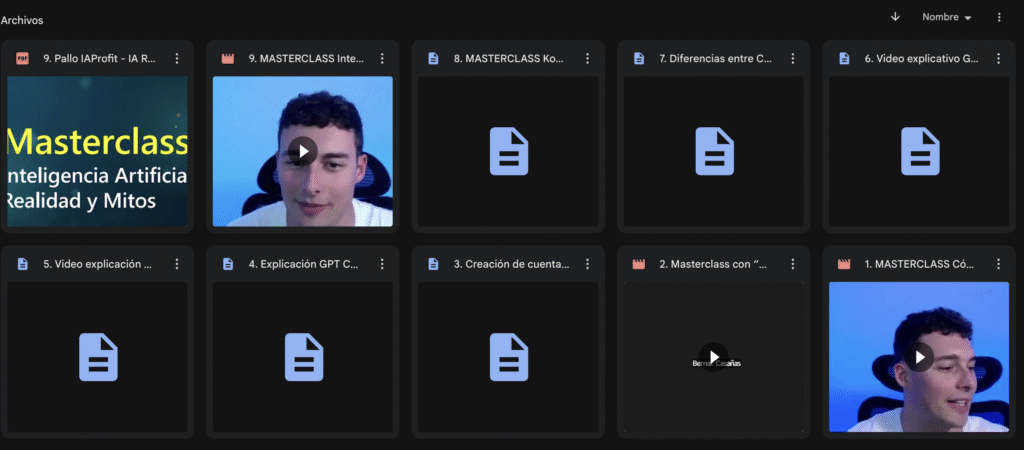Reverse sort direction with the arrow icon
Screen dimensions: 1024x450
(895, 17)
